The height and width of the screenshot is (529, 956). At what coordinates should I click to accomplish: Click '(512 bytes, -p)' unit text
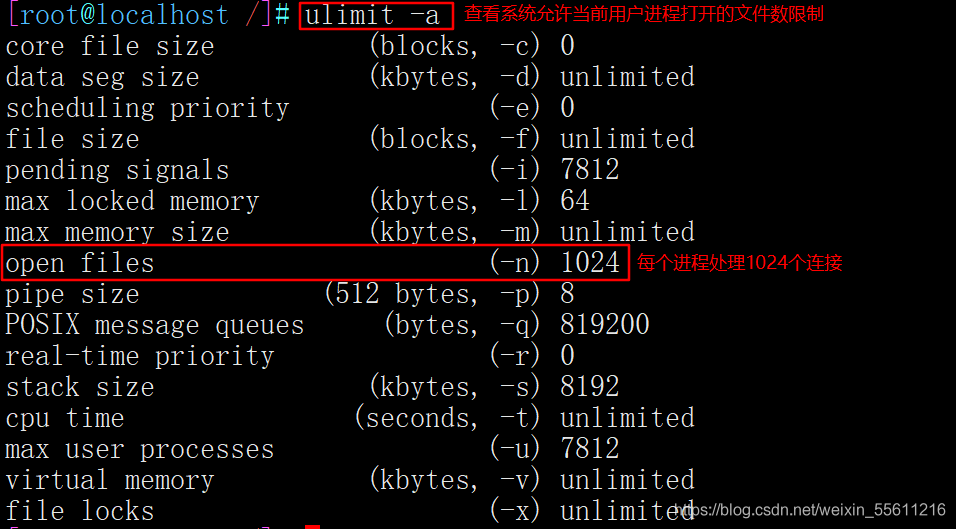coord(432,294)
